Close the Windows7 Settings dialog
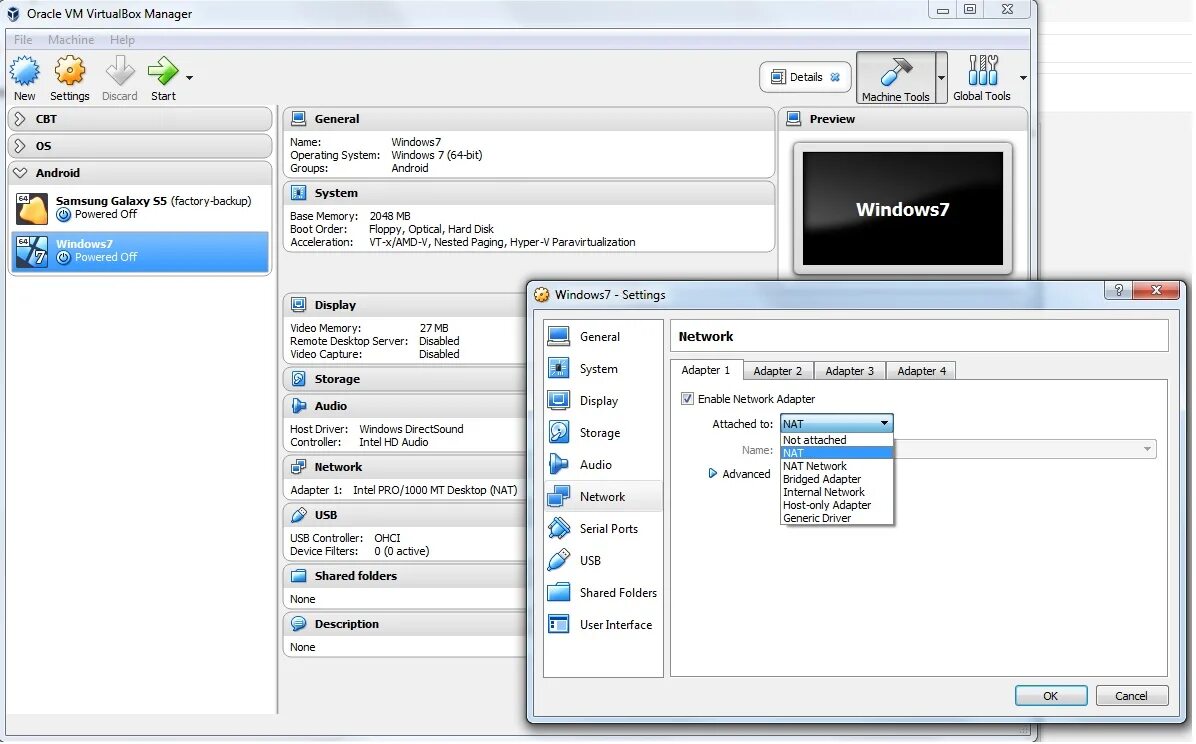Viewport: 1196px width, 744px height. pyautogui.click(x=1156, y=290)
